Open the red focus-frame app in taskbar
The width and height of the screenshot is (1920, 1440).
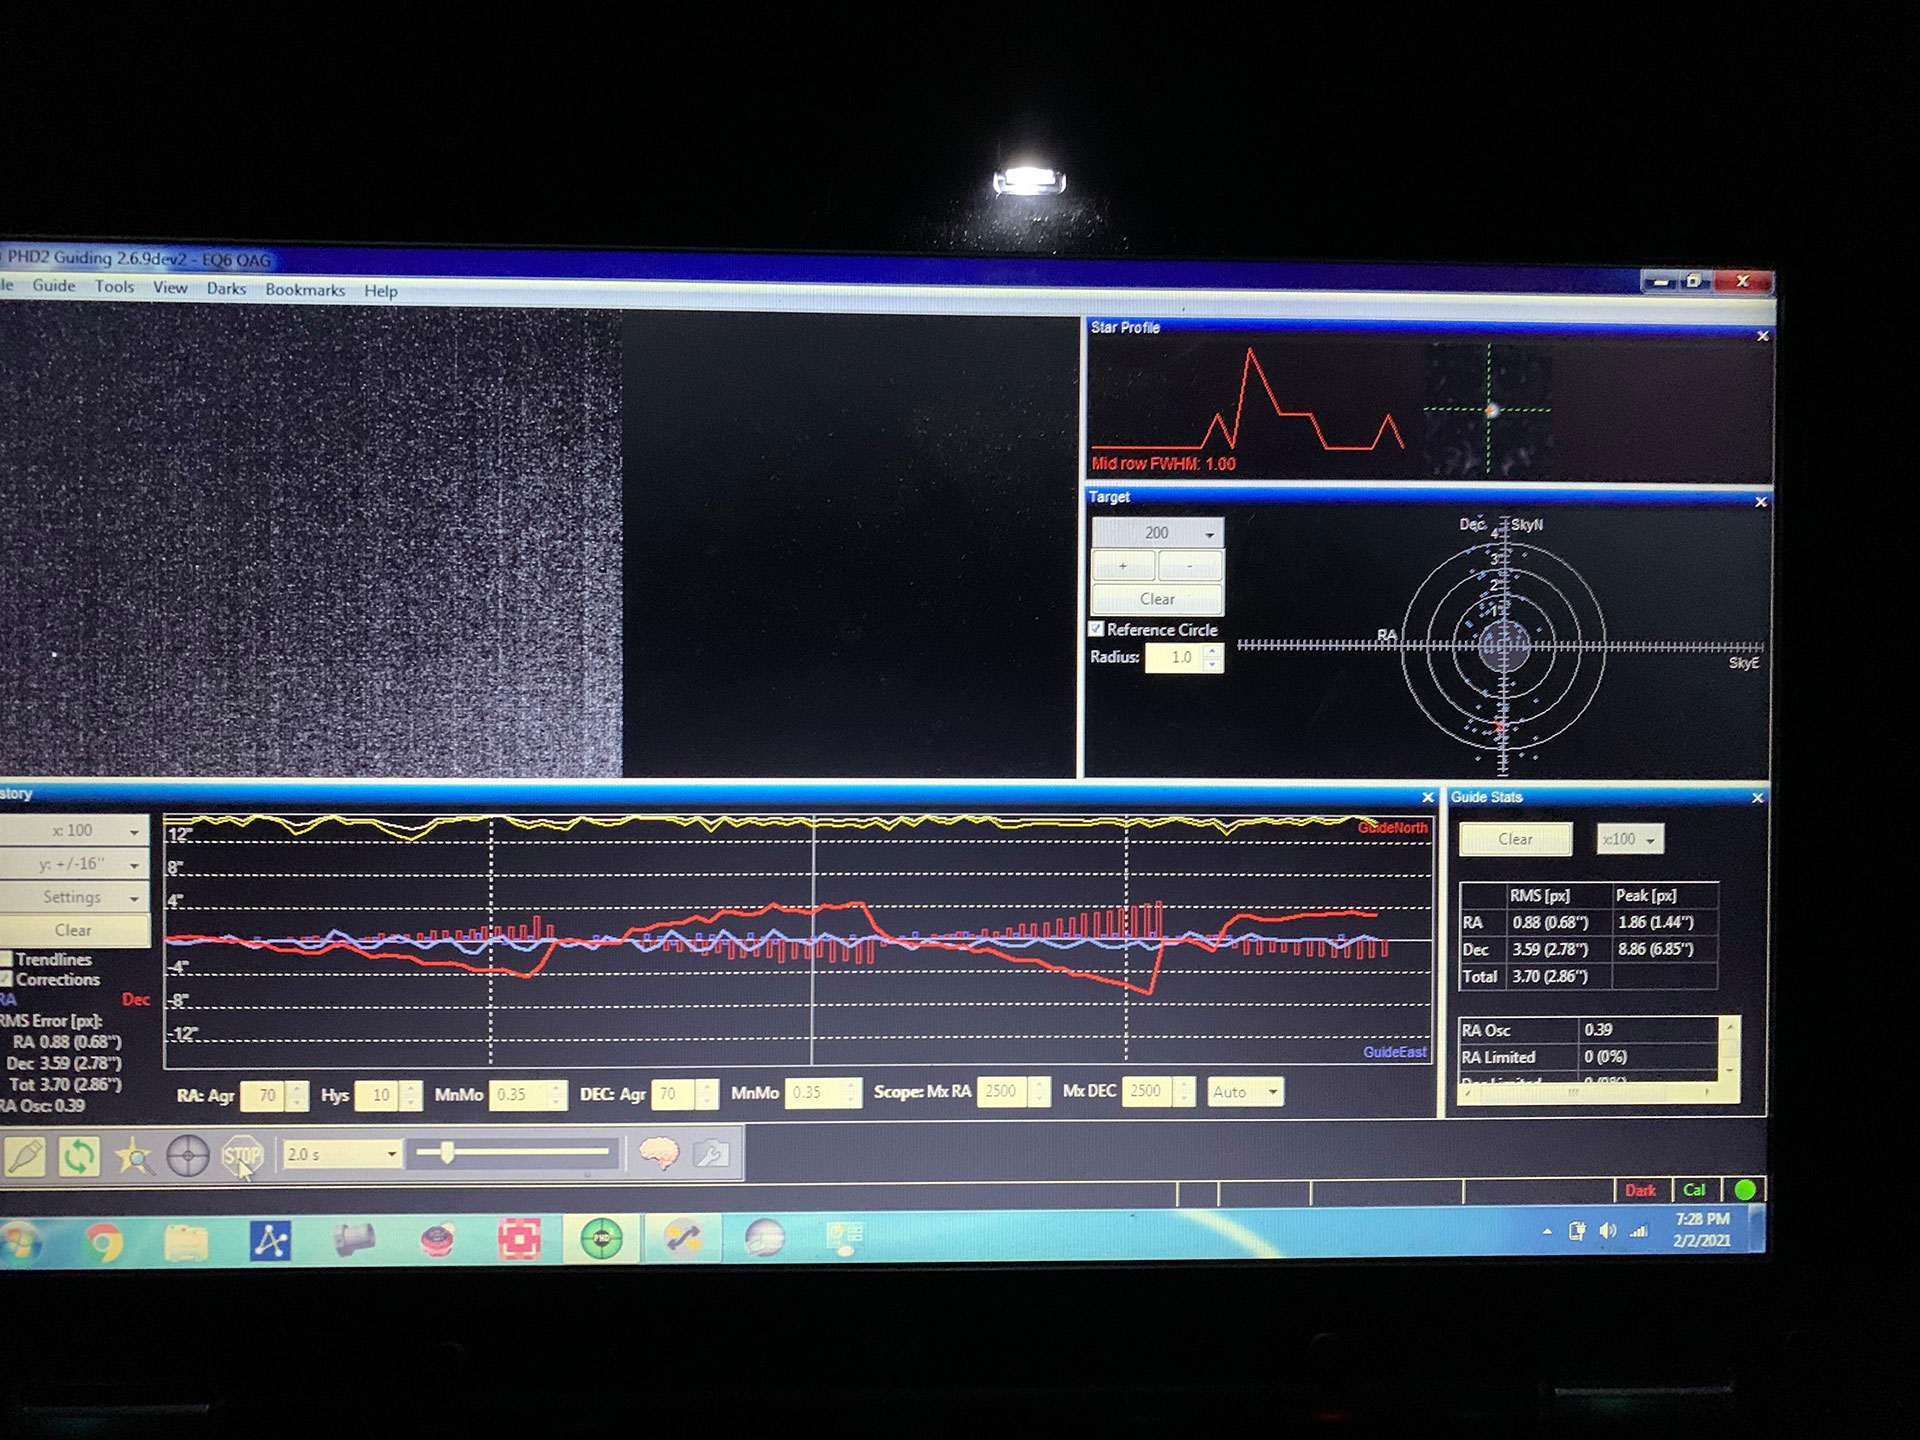tap(519, 1240)
